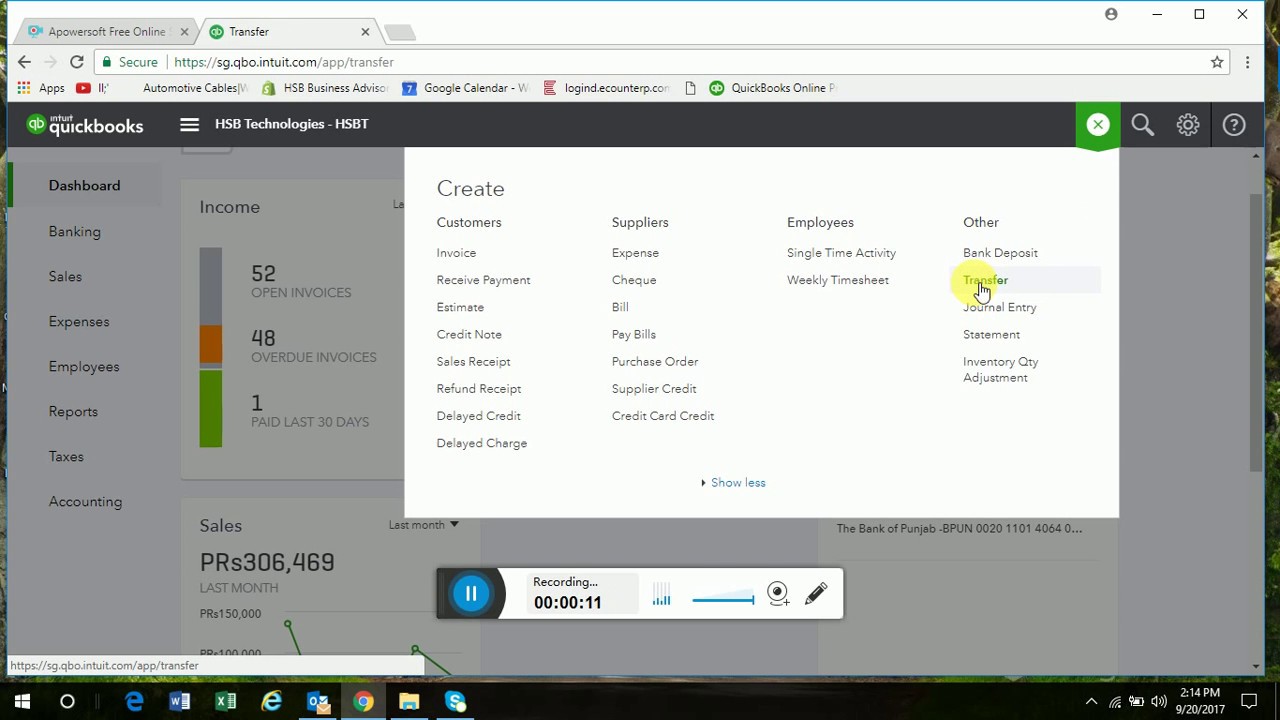Open Word from the taskbar
This screenshot has width=1280, height=720.
180,702
